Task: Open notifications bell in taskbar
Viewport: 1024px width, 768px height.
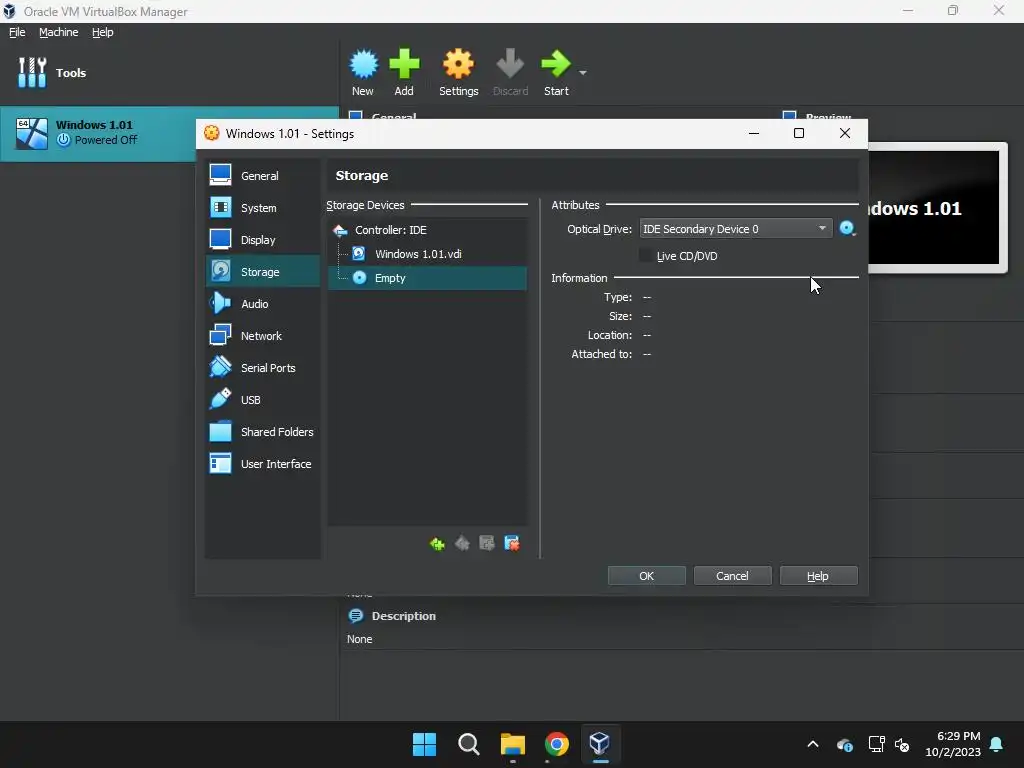Action: click(x=997, y=744)
